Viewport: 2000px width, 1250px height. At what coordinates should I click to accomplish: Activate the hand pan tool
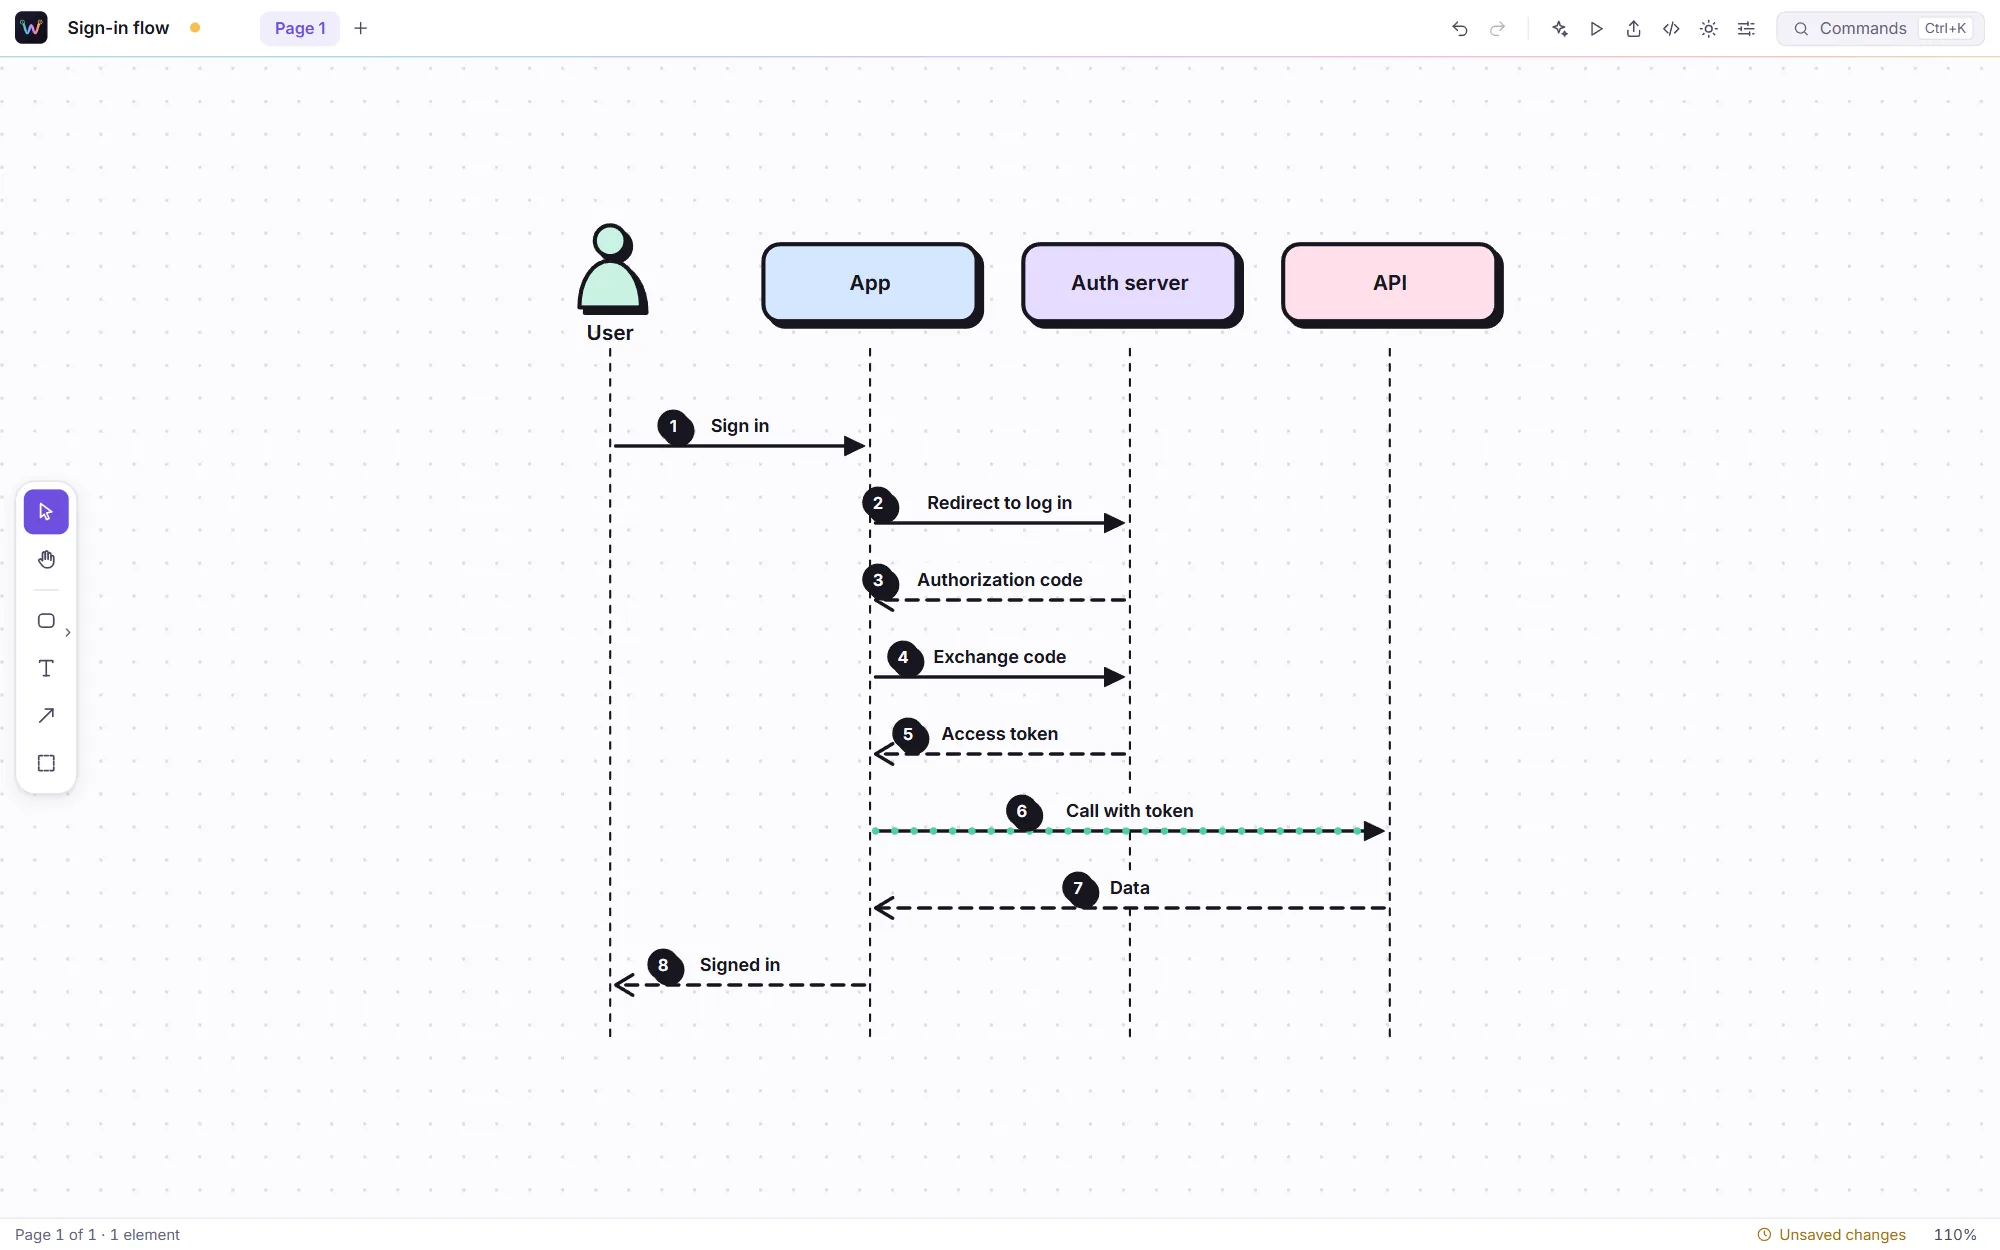[46, 559]
